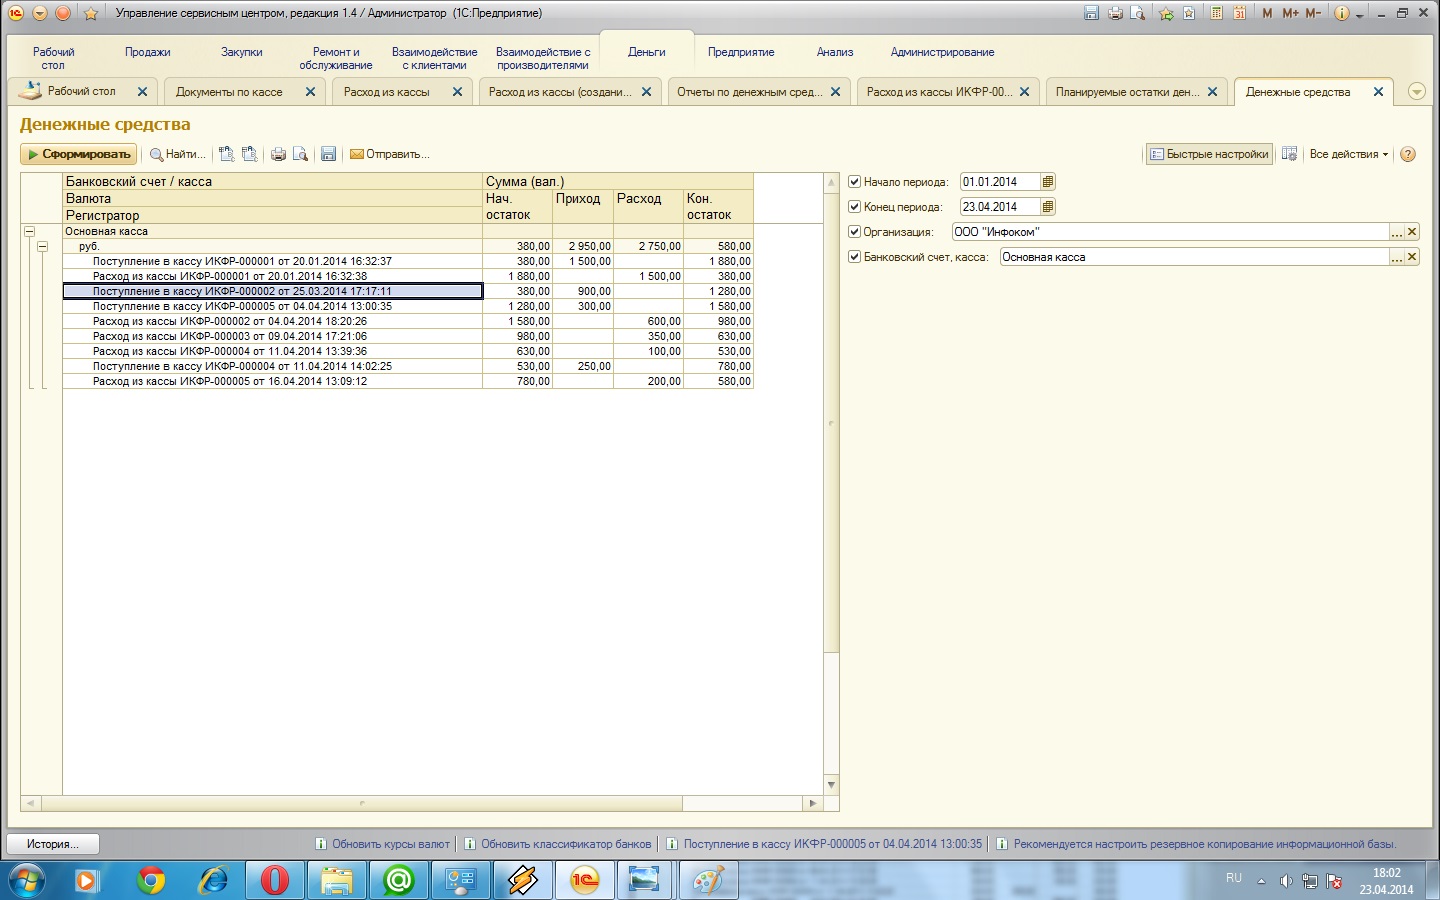Click the help question mark icon
1440x900 pixels.
pyautogui.click(x=1408, y=154)
